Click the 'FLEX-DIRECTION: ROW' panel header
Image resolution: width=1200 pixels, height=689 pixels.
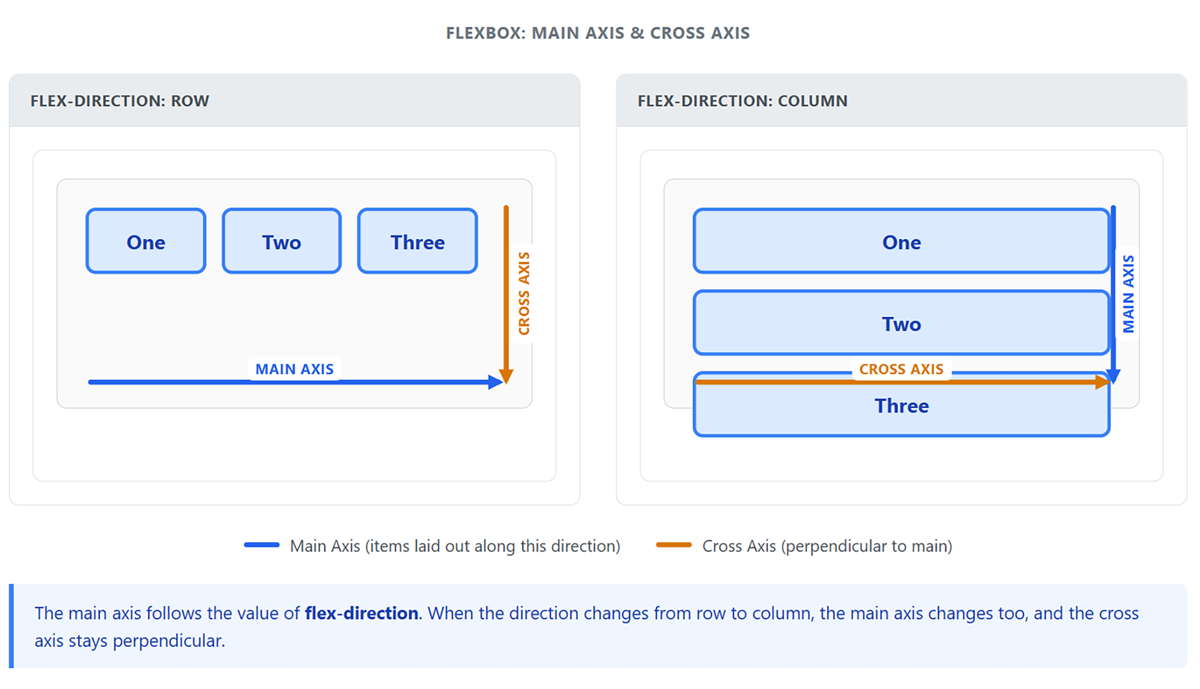point(295,101)
